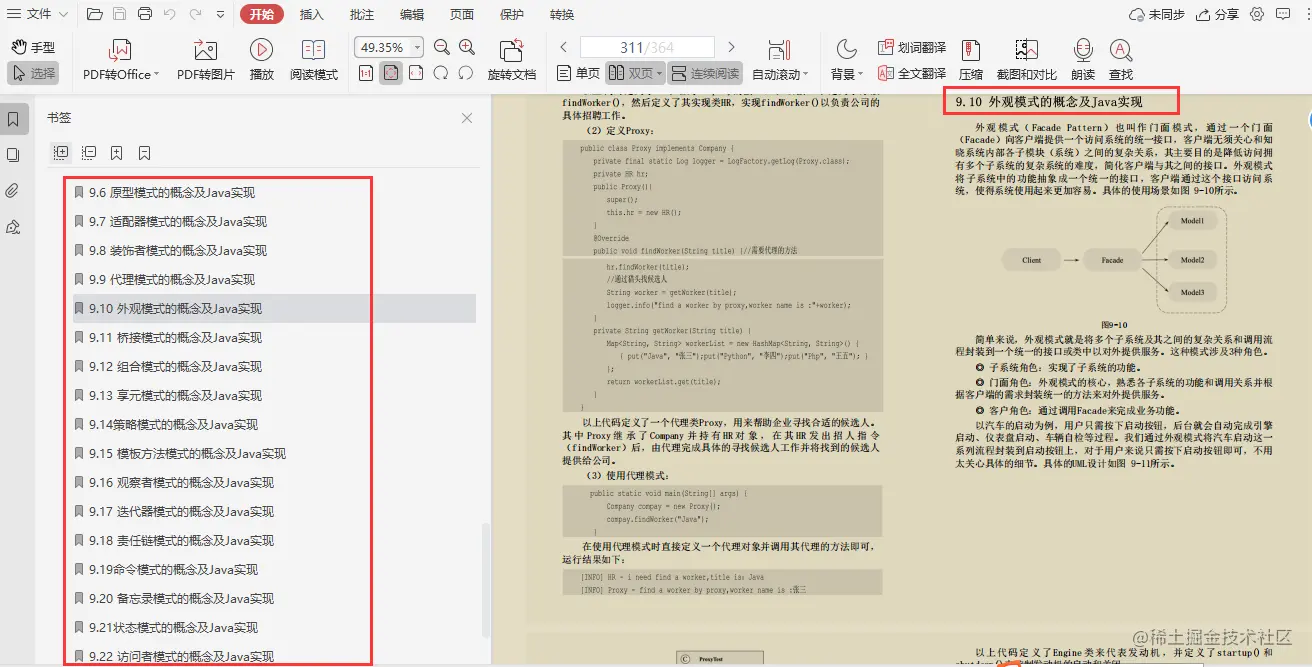Switch to the 批注 ribbon tab

[362, 14]
